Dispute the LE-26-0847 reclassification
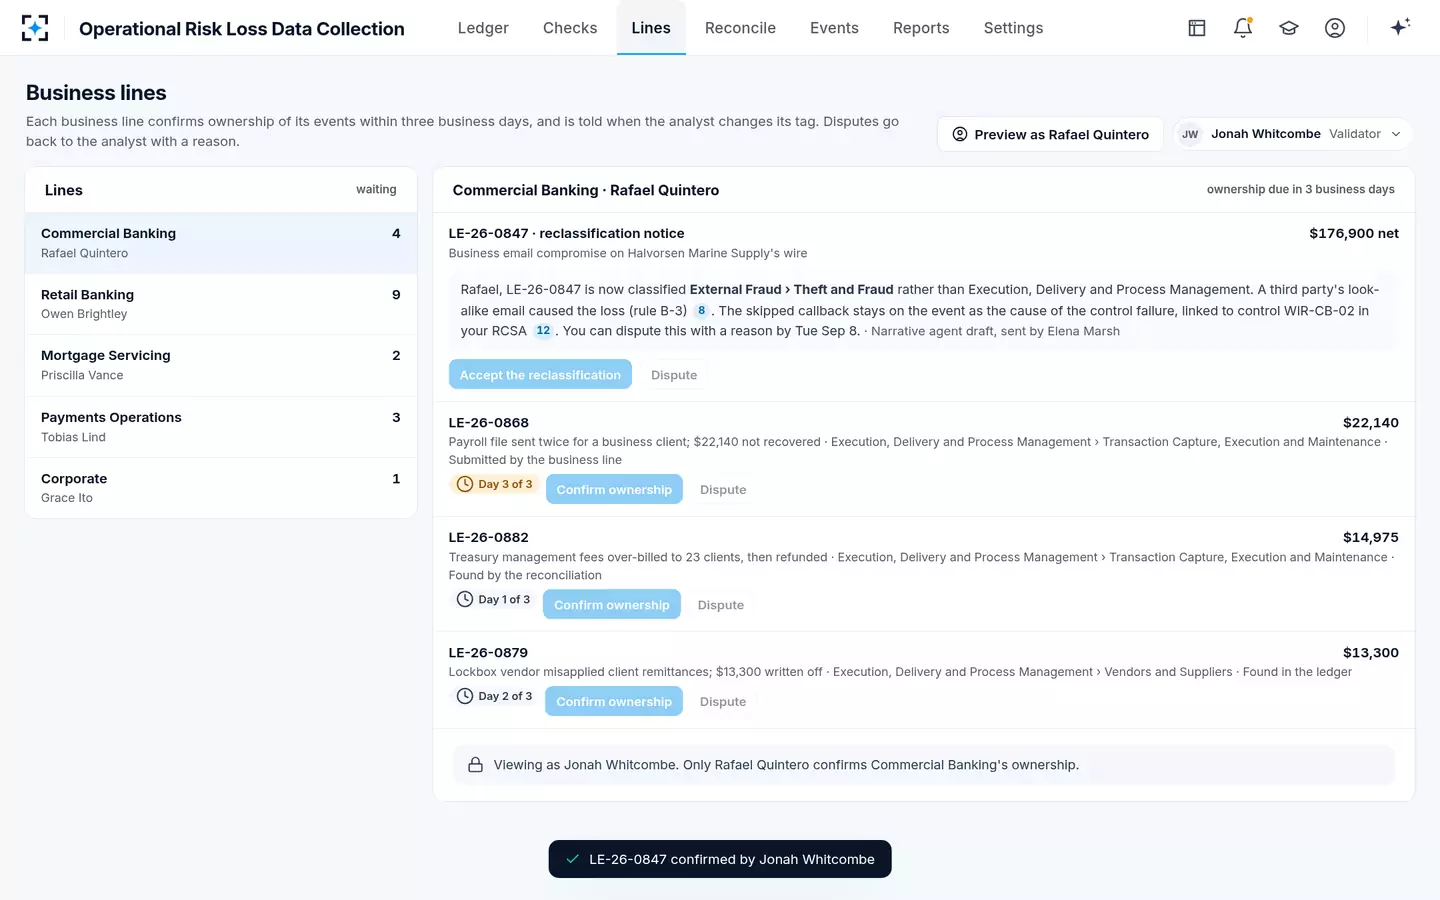 point(674,375)
